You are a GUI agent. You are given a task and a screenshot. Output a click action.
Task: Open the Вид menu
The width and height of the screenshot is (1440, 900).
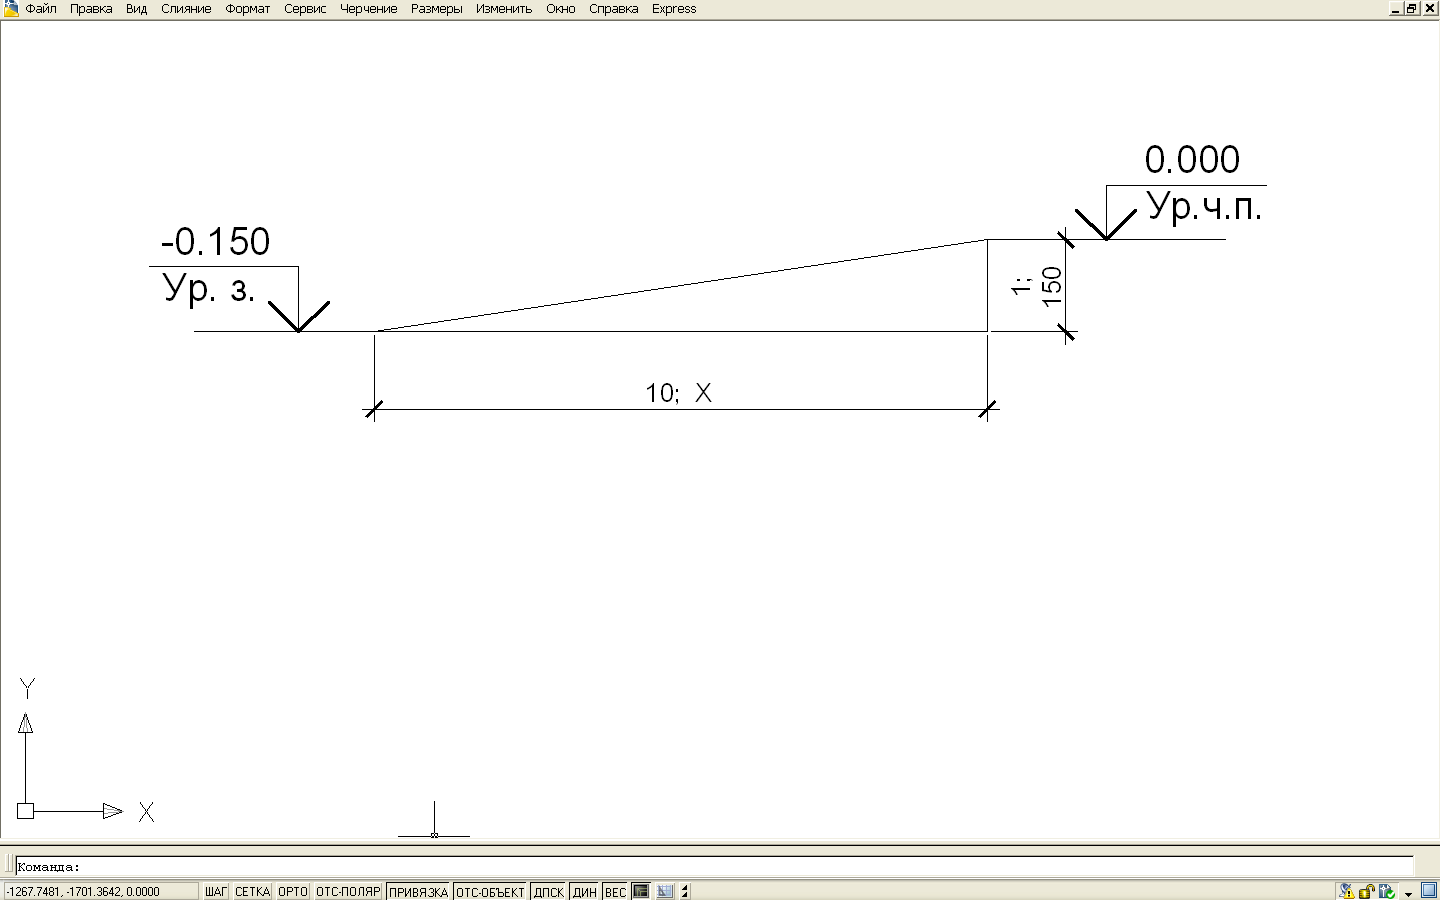click(x=137, y=9)
